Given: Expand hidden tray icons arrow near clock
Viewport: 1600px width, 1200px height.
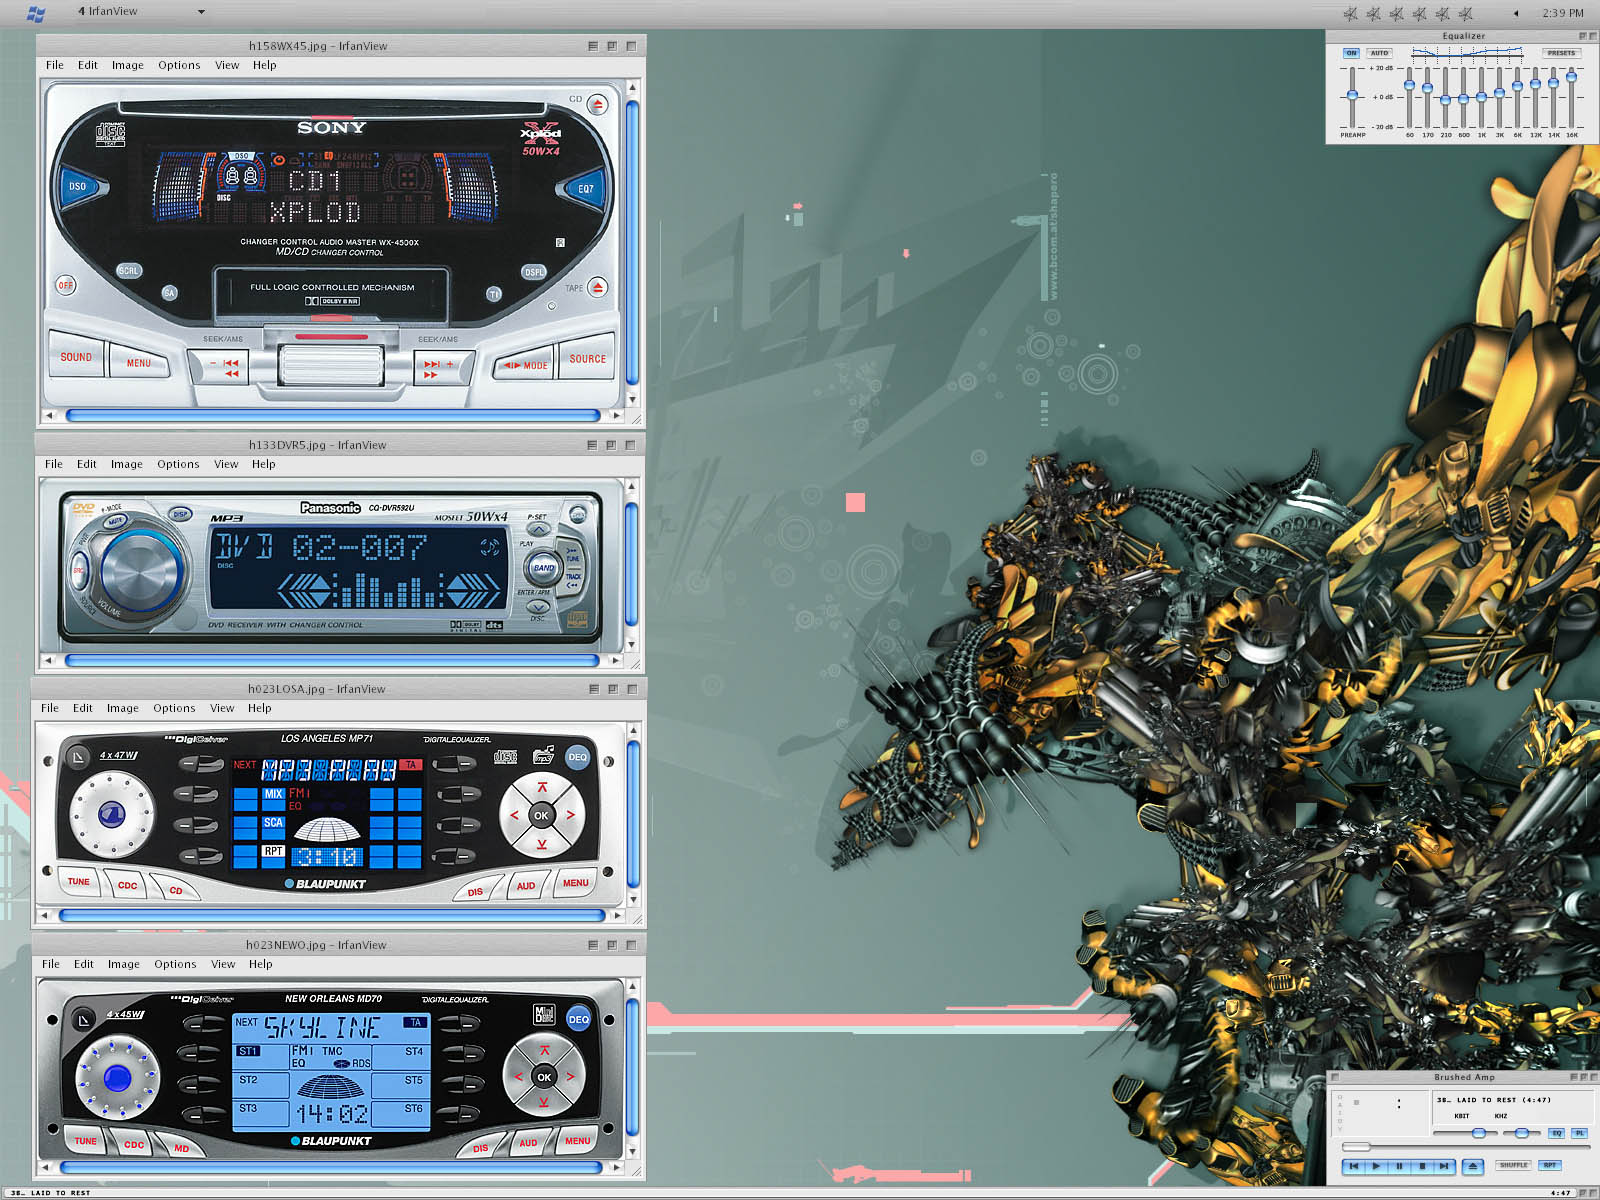Looking at the screenshot, I should pyautogui.click(x=1516, y=13).
